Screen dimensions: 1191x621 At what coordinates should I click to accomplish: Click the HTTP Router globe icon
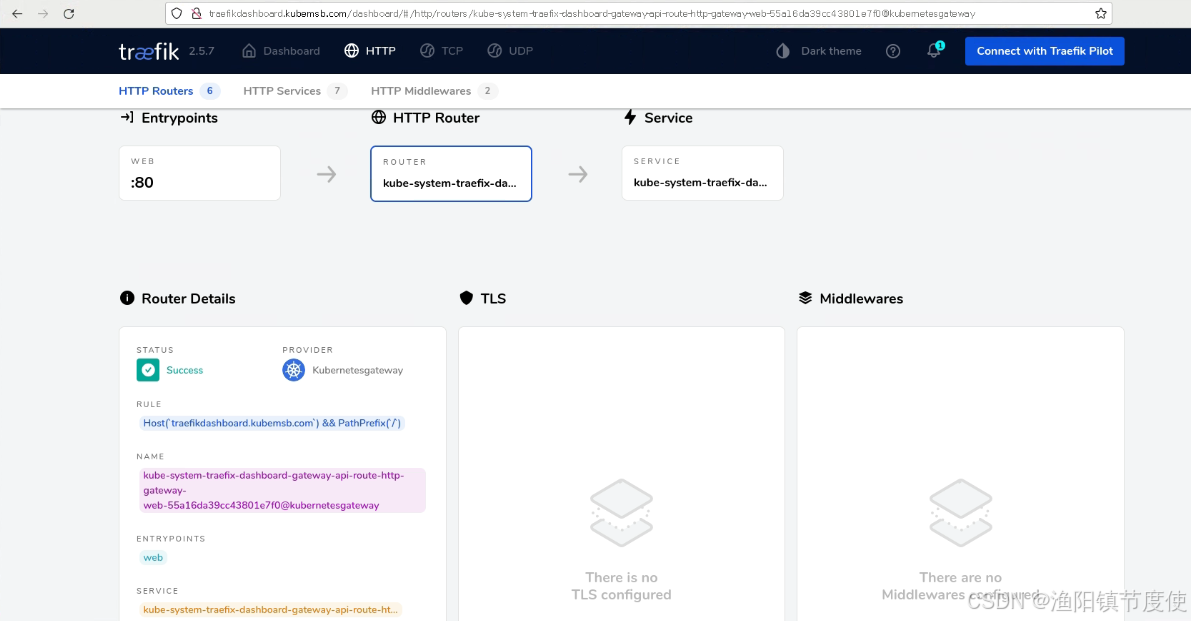point(378,118)
